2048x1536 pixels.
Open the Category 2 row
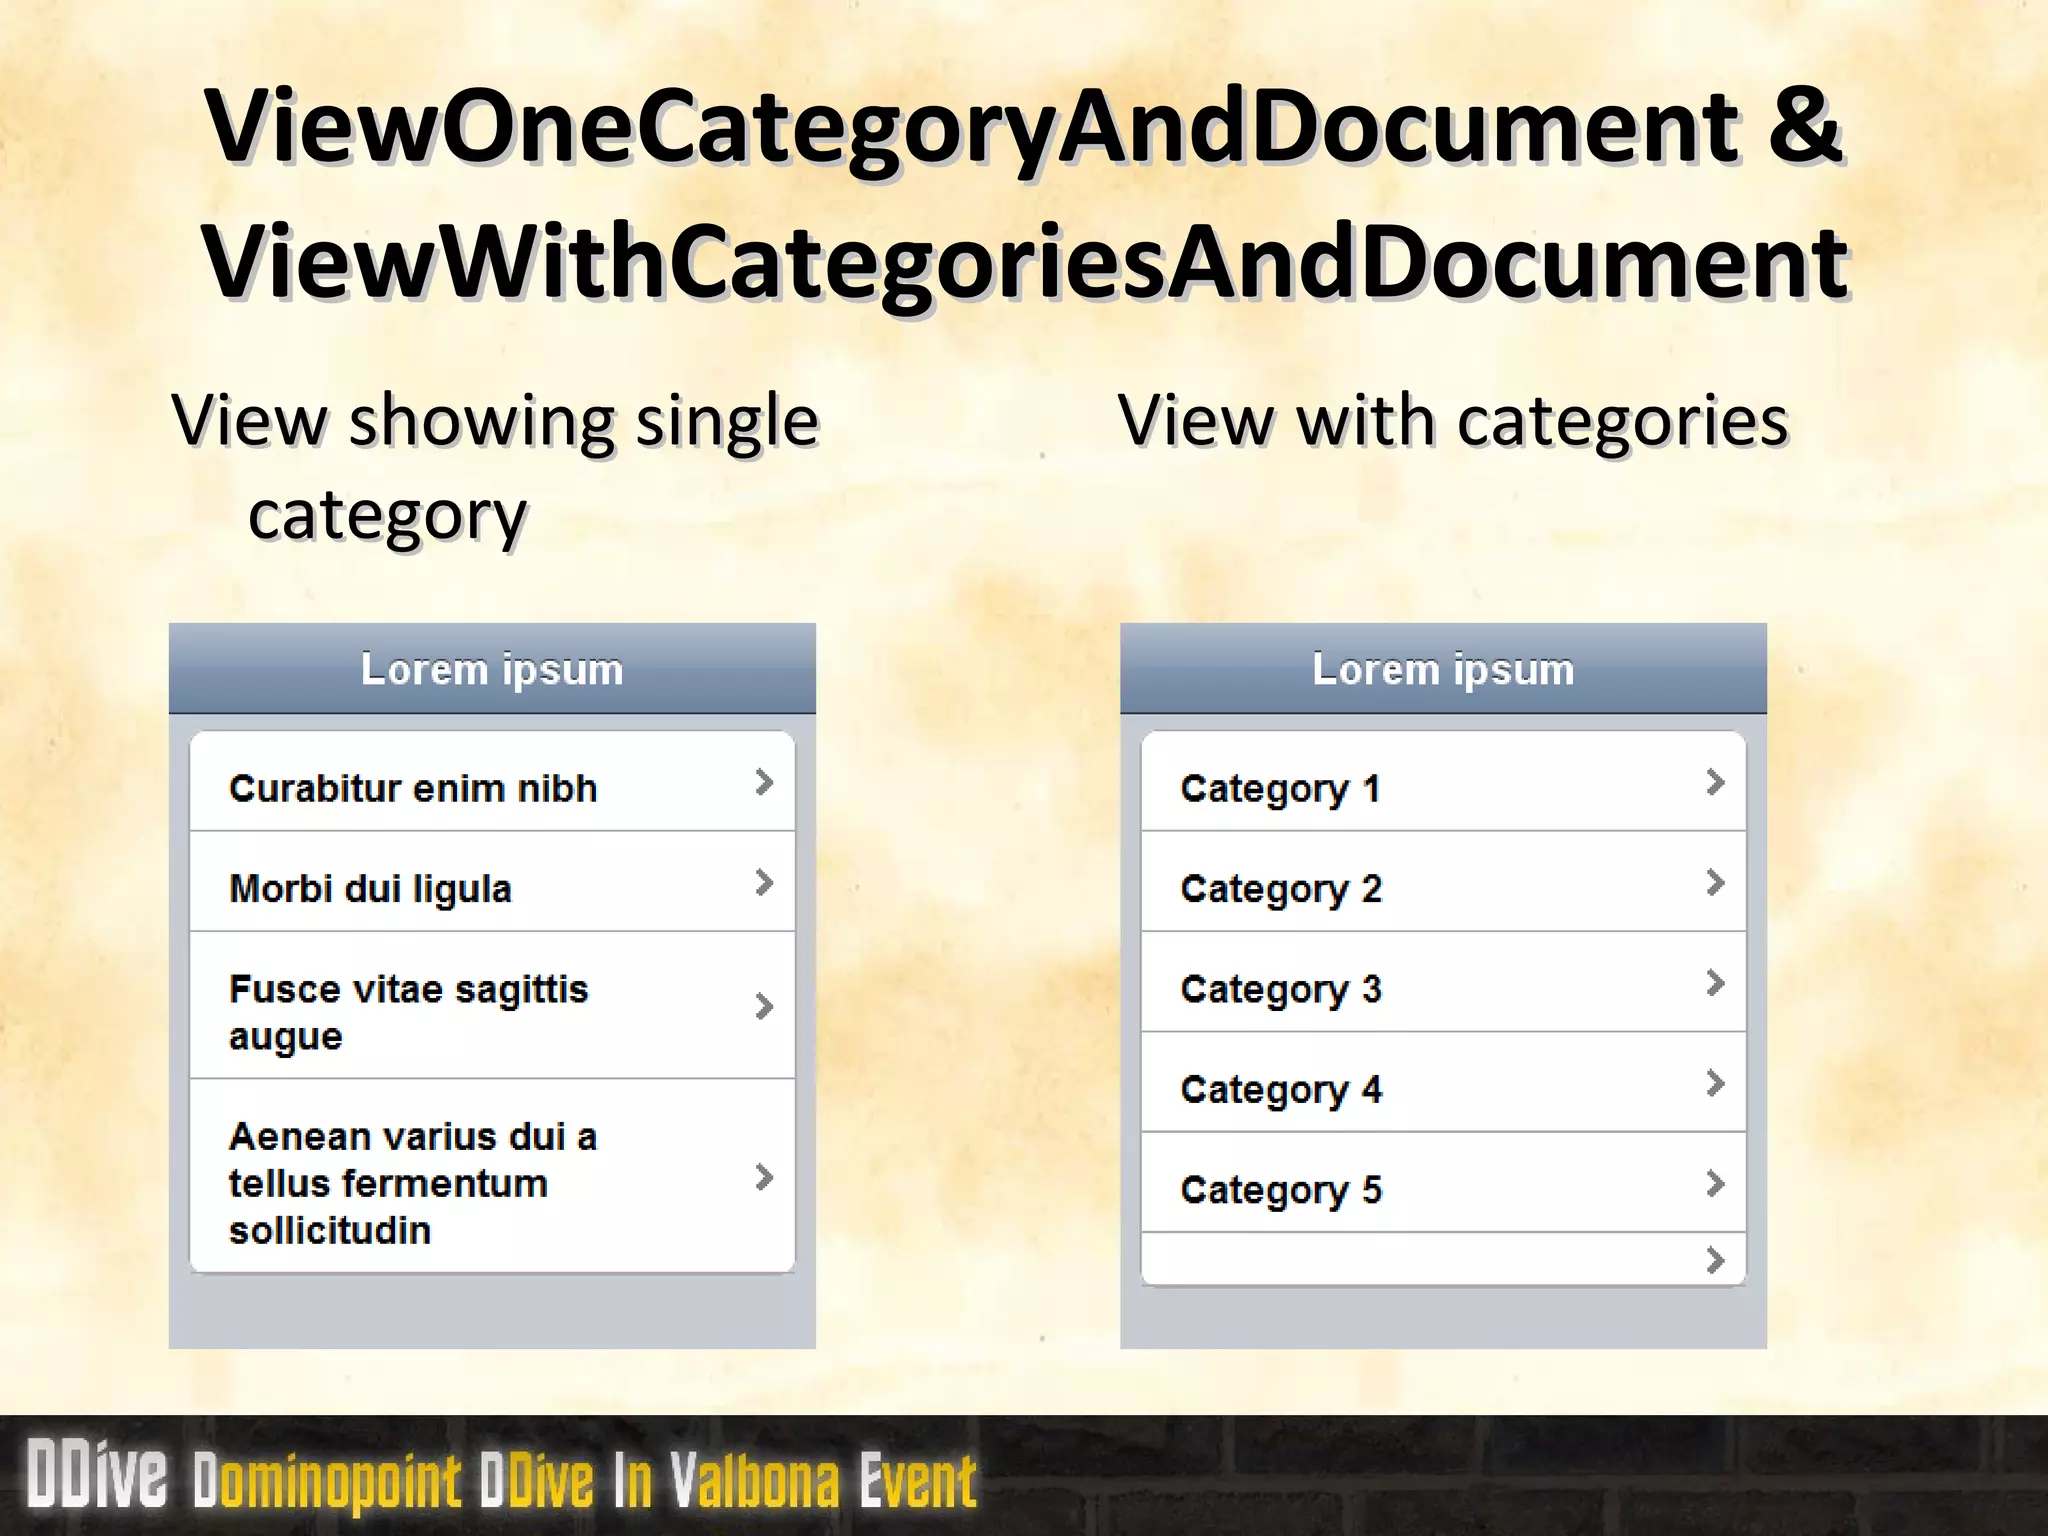click(x=1443, y=882)
